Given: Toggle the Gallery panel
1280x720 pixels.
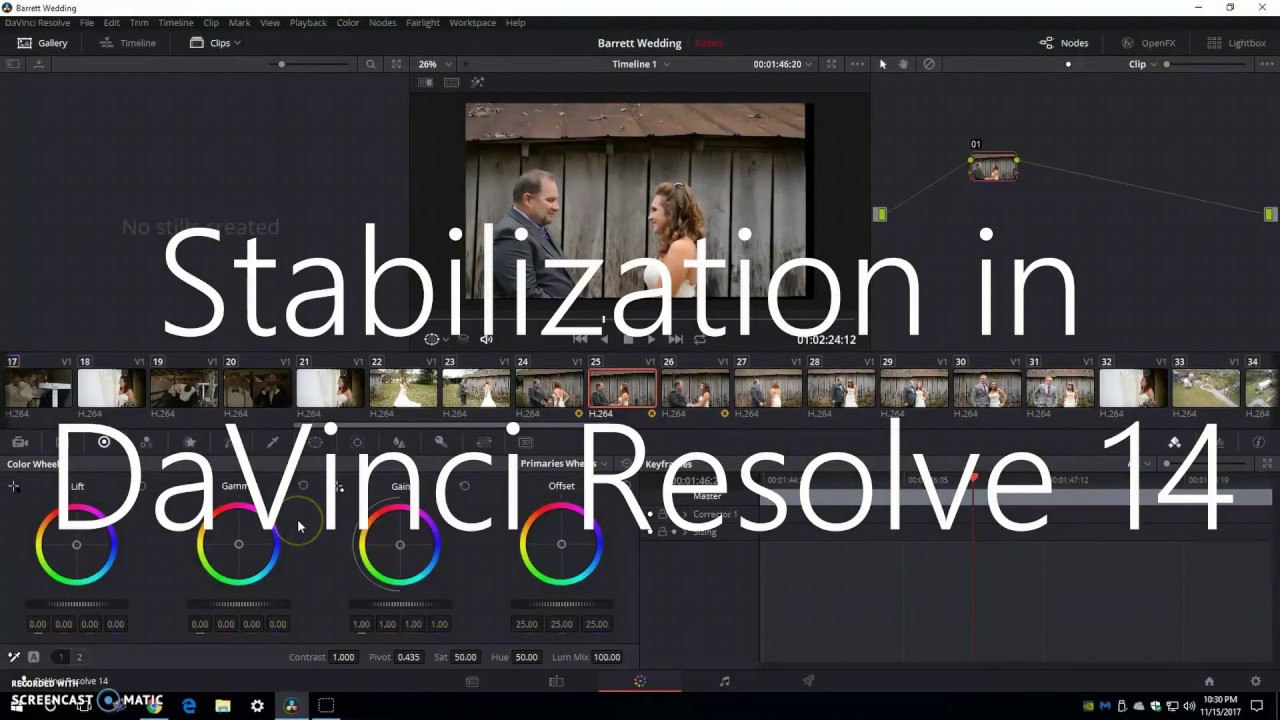Looking at the screenshot, I should pos(43,43).
